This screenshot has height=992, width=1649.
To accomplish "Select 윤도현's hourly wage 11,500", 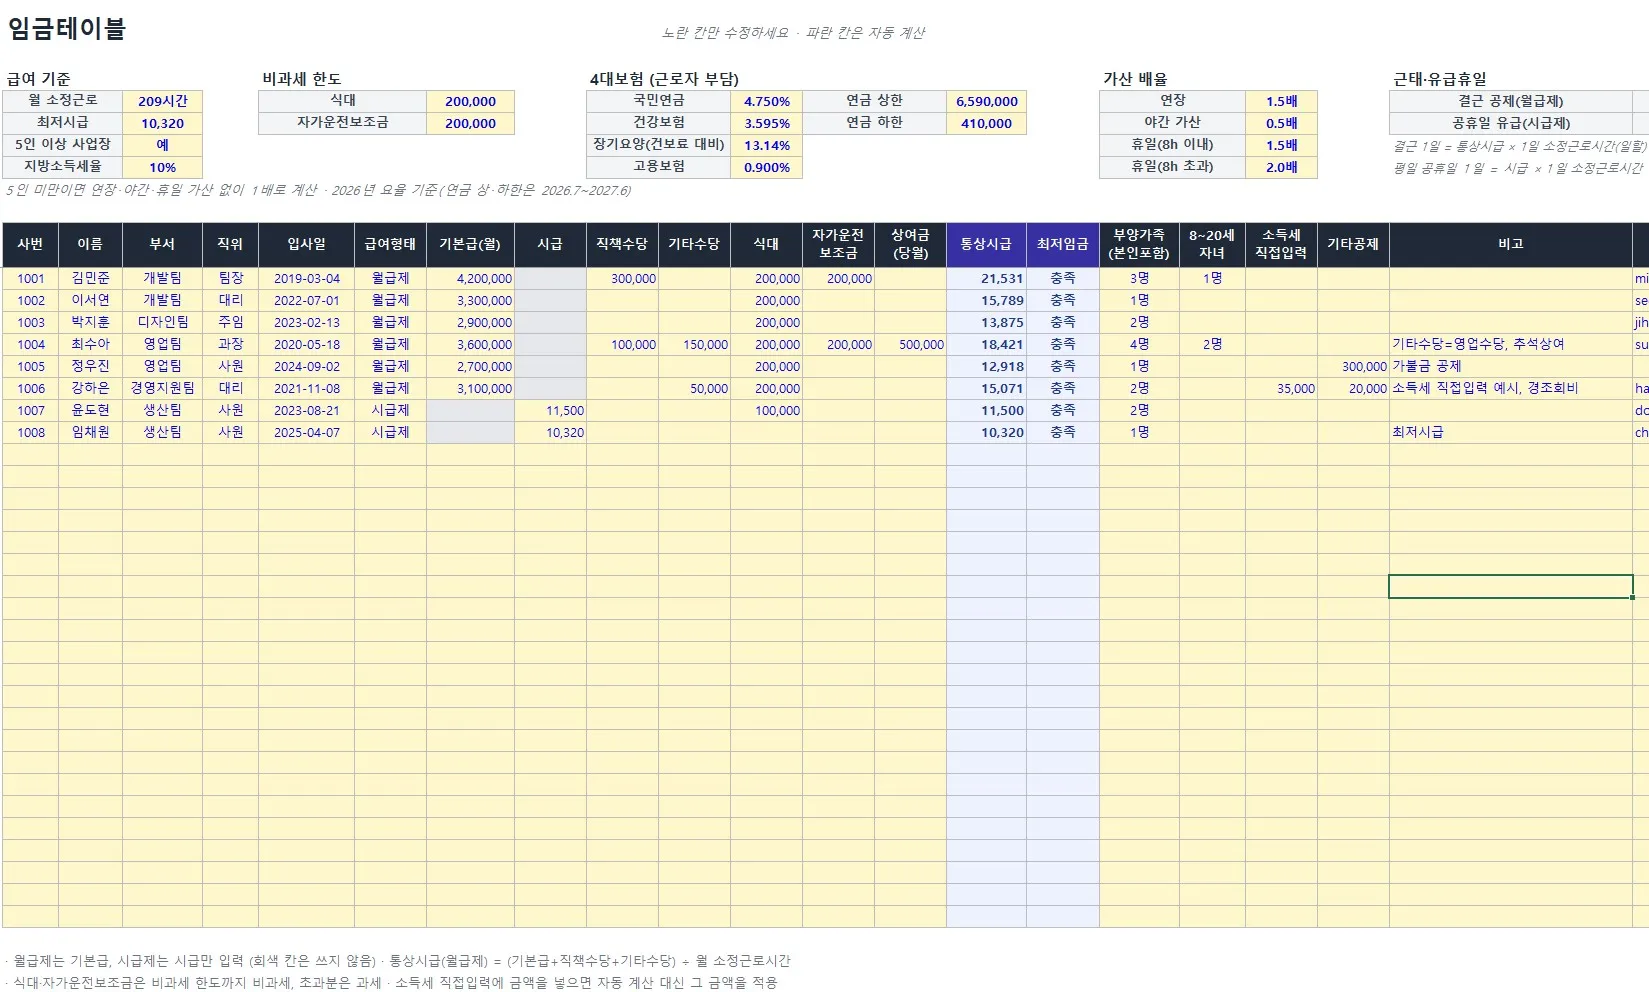I will click(x=550, y=410).
